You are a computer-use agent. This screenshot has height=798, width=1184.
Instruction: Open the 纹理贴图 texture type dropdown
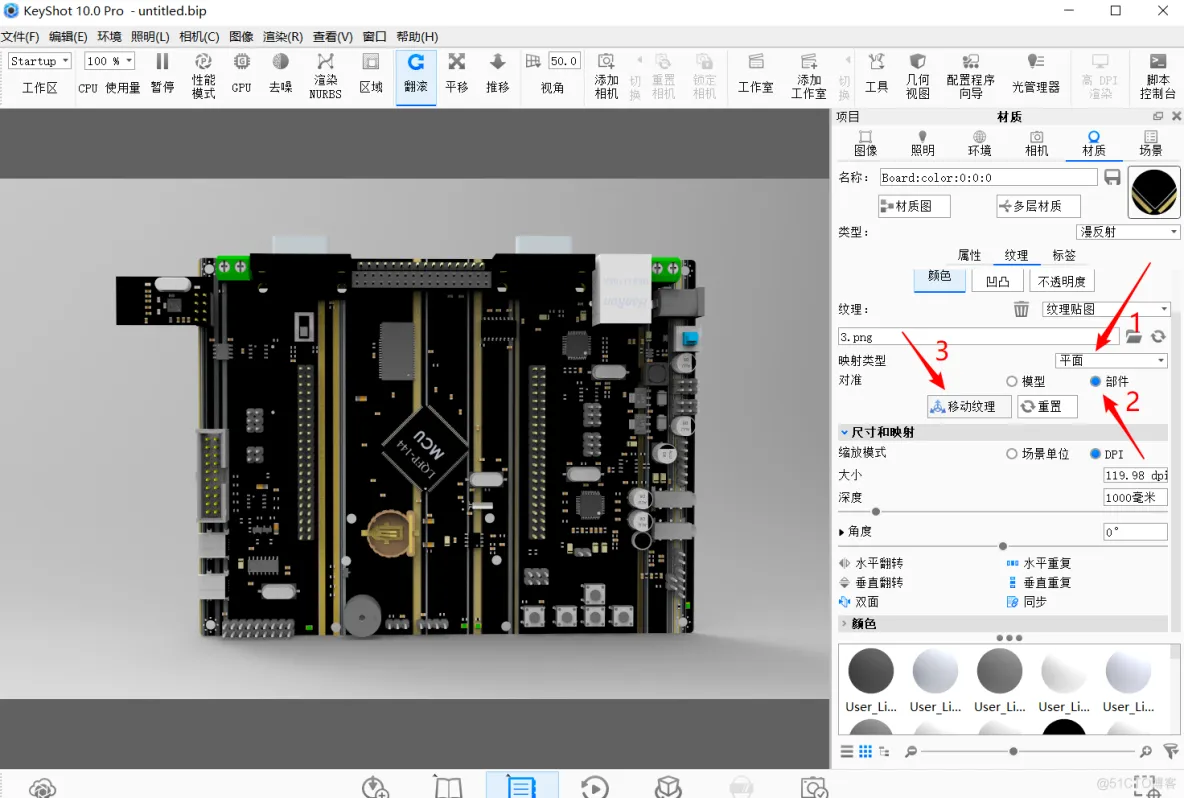pos(1106,309)
